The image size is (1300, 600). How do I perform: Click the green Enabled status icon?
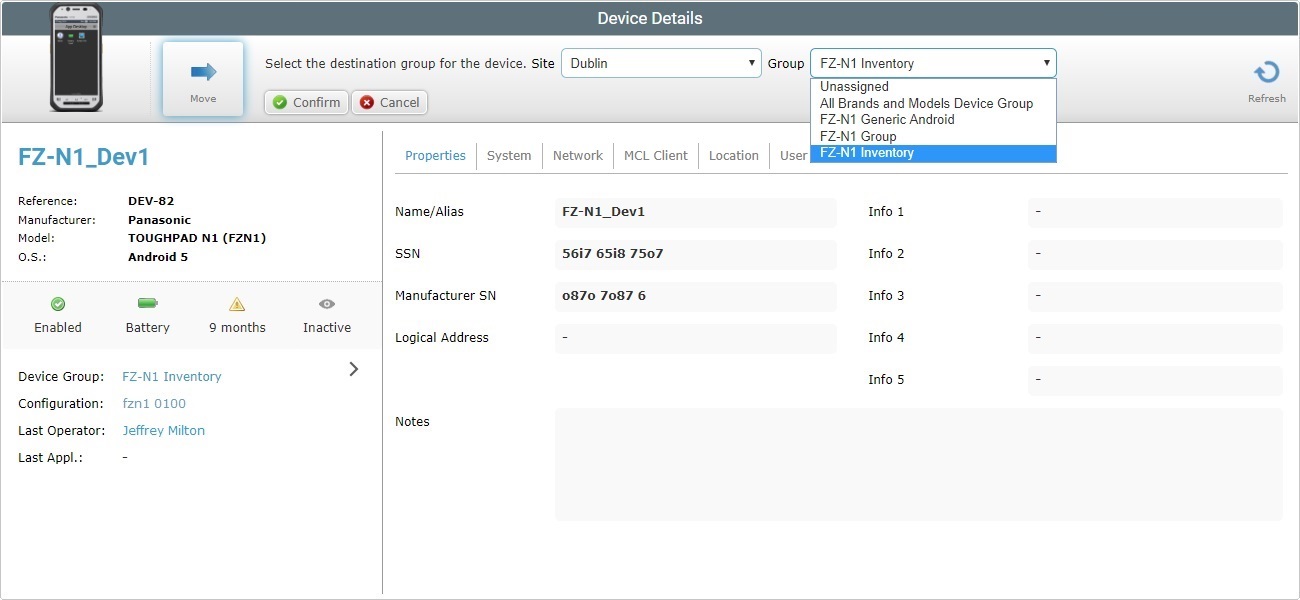pyautogui.click(x=58, y=304)
